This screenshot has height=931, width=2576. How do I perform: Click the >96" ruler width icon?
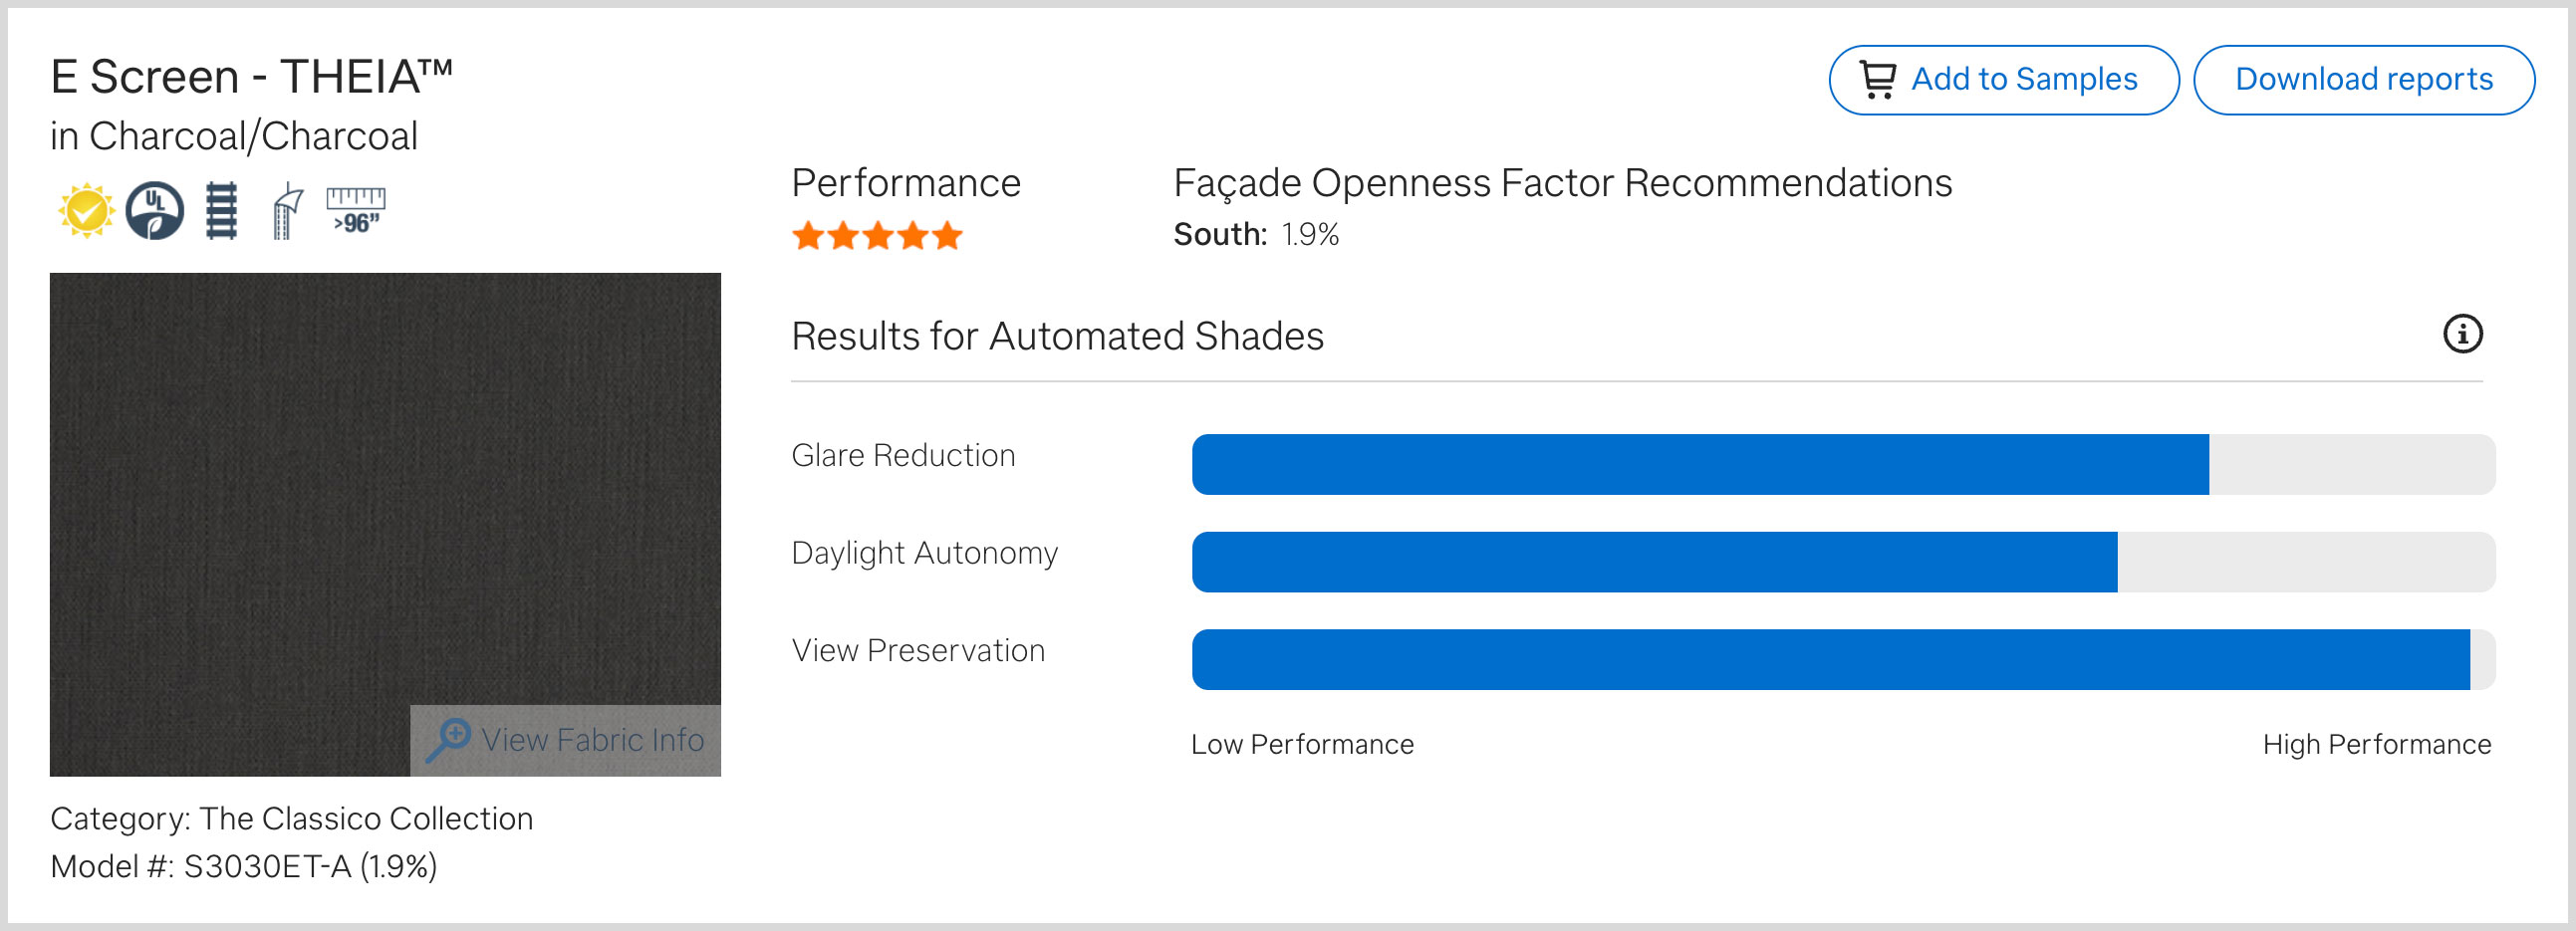pyautogui.click(x=356, y=210)
